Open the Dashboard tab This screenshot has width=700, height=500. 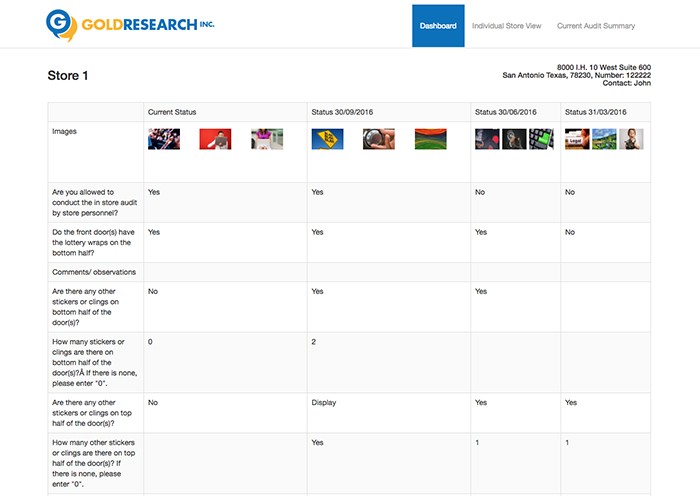(x=438, y=26)
